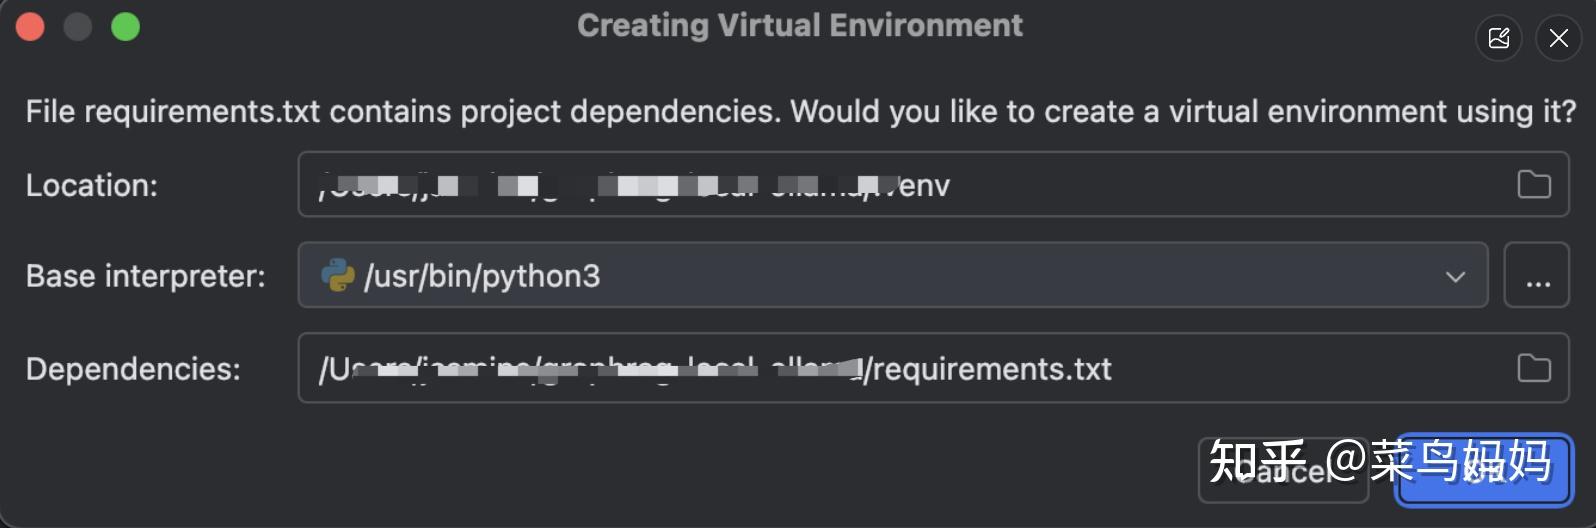Expand the Base interpreter dropdown arrow
Screen dimensions: 1596x528
(1455, 276)
